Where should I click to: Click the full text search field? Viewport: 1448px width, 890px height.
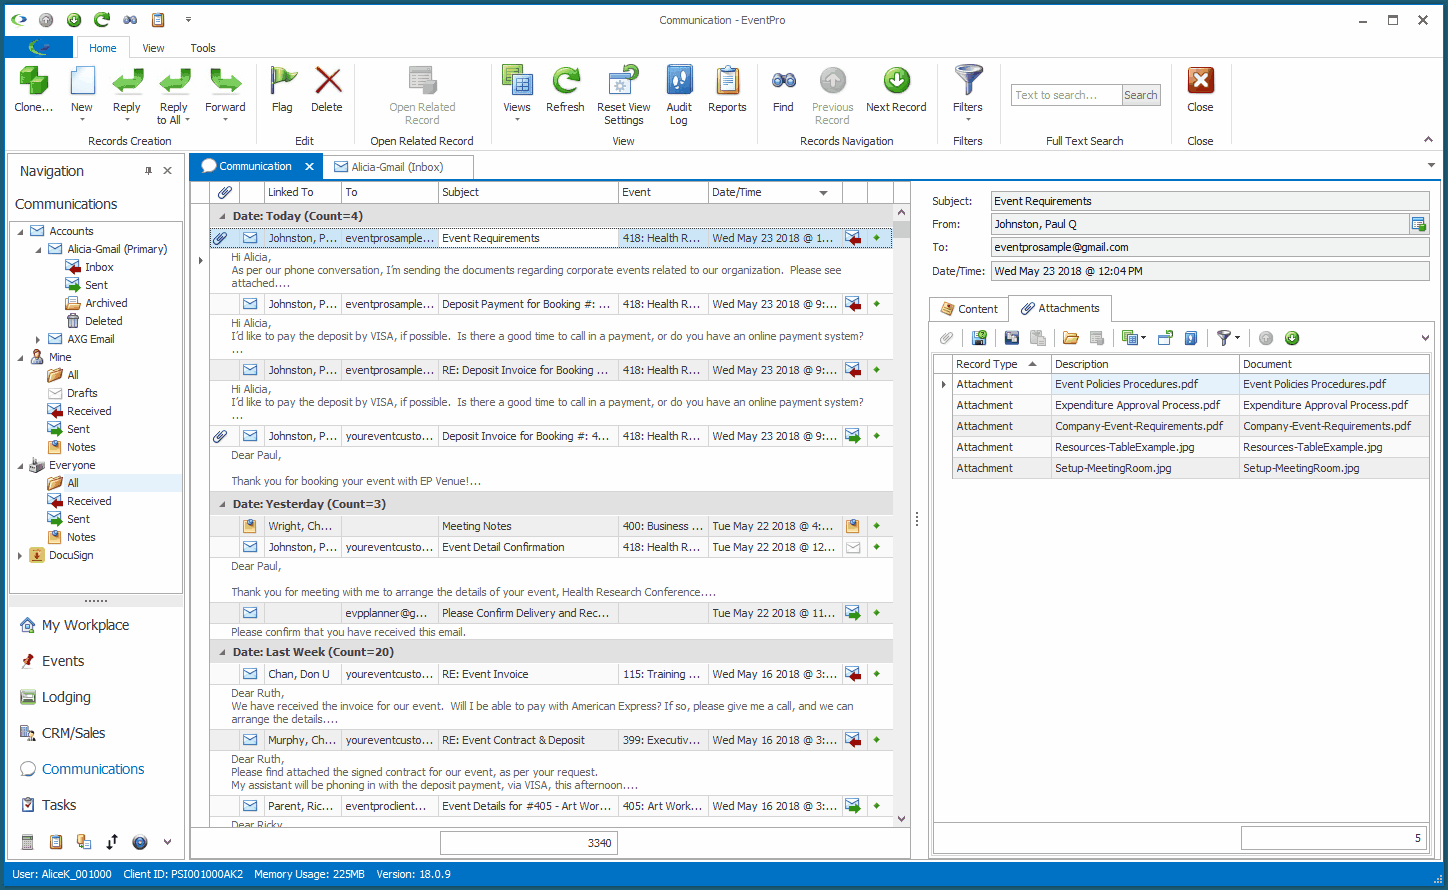(1066, 95)
